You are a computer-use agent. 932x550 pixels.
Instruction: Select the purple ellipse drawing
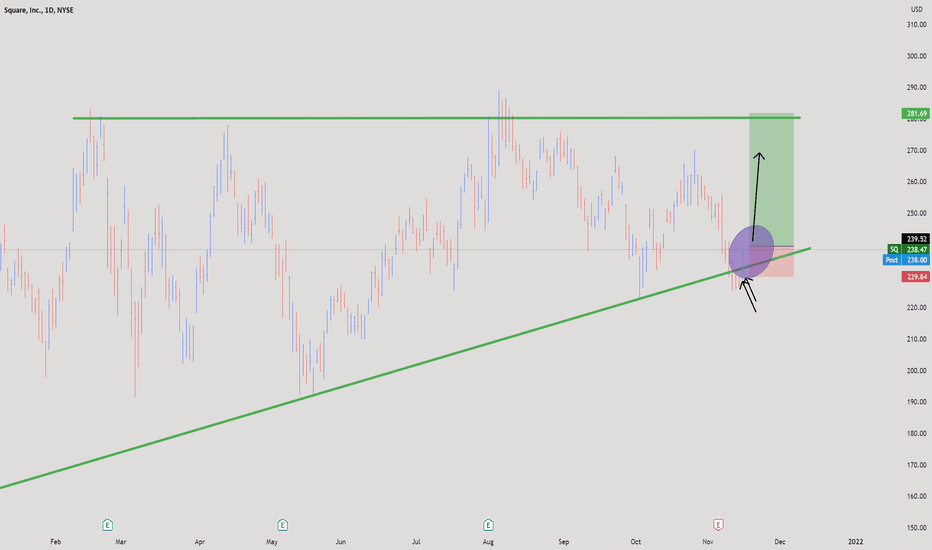point(751,252)
